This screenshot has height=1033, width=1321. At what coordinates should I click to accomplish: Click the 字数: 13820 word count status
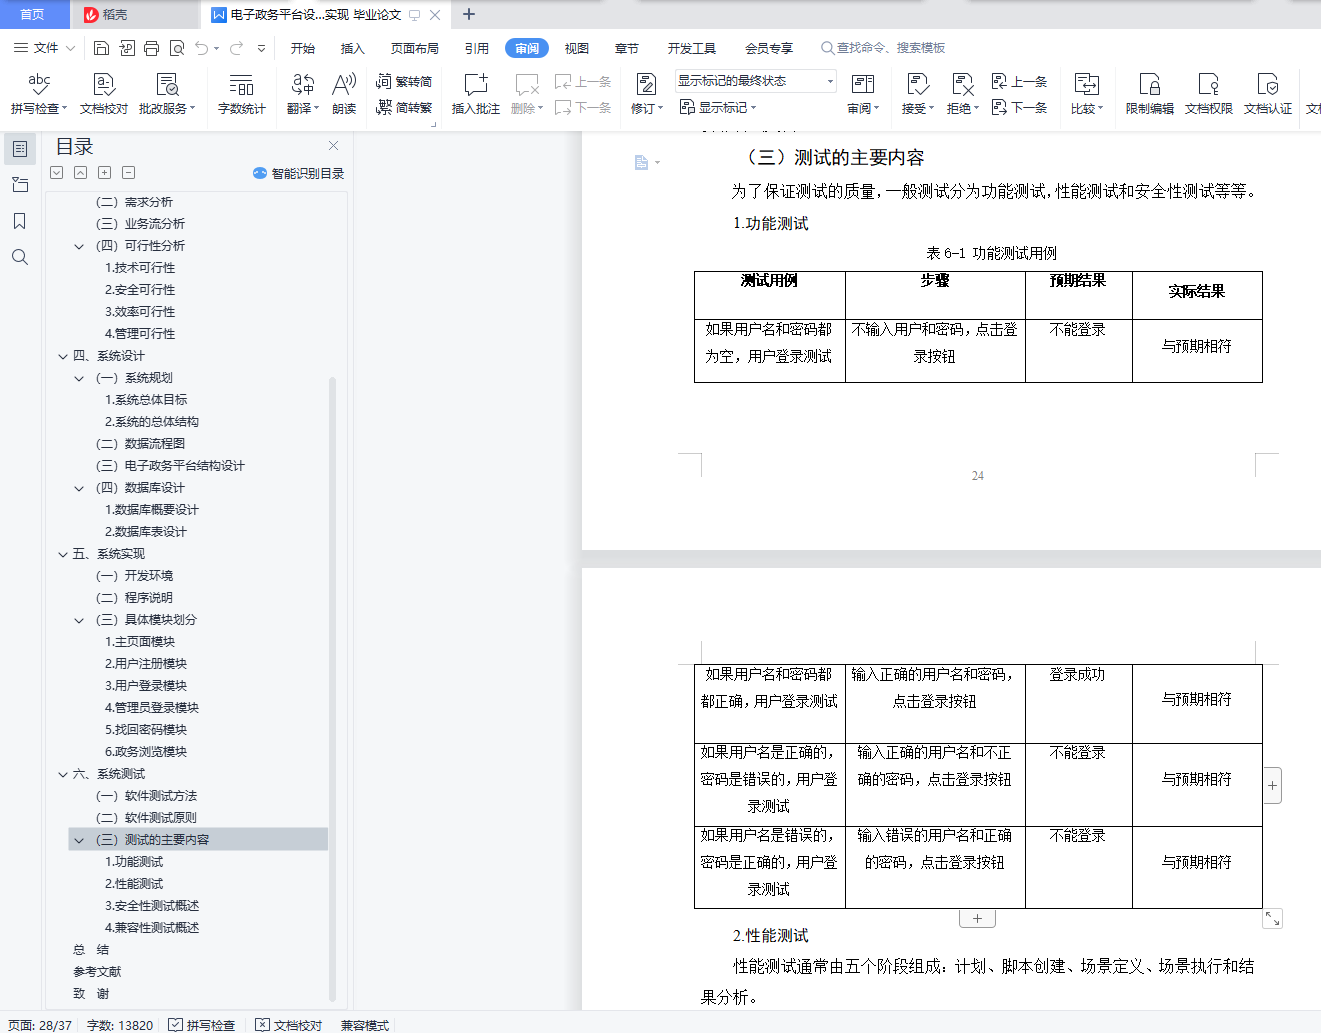[120, 1025]
